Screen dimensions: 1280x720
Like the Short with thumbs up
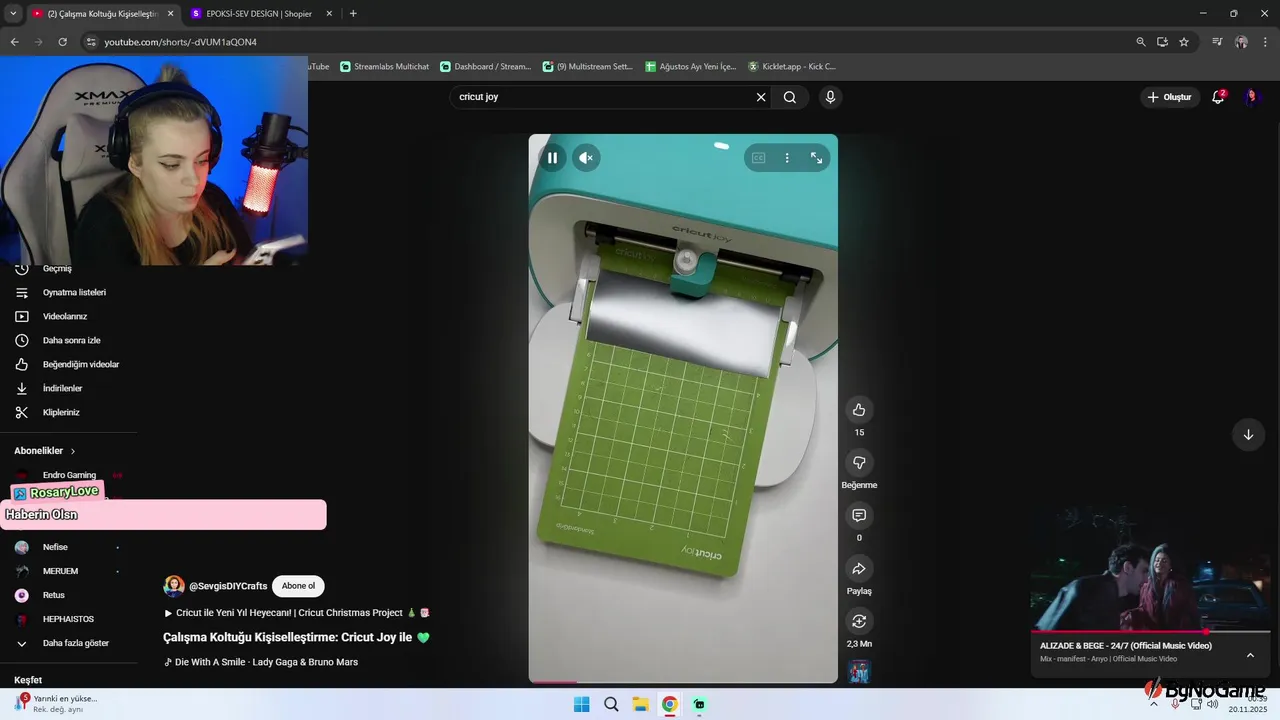click(859, 409)
